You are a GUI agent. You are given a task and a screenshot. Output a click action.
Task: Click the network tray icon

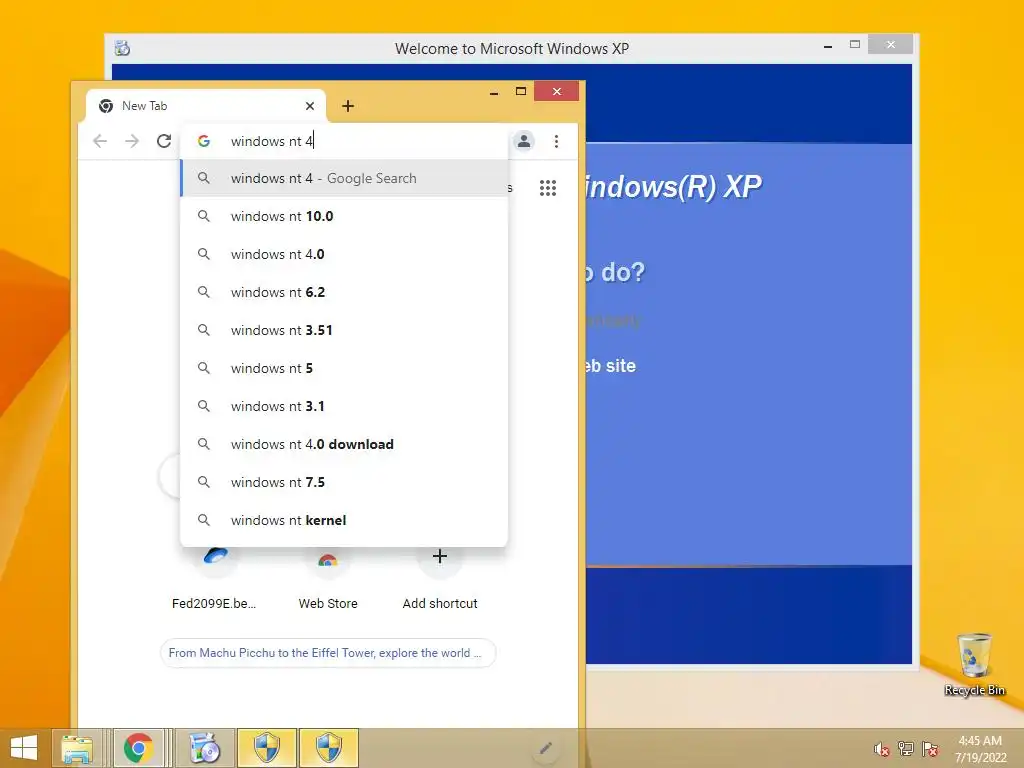906,748
